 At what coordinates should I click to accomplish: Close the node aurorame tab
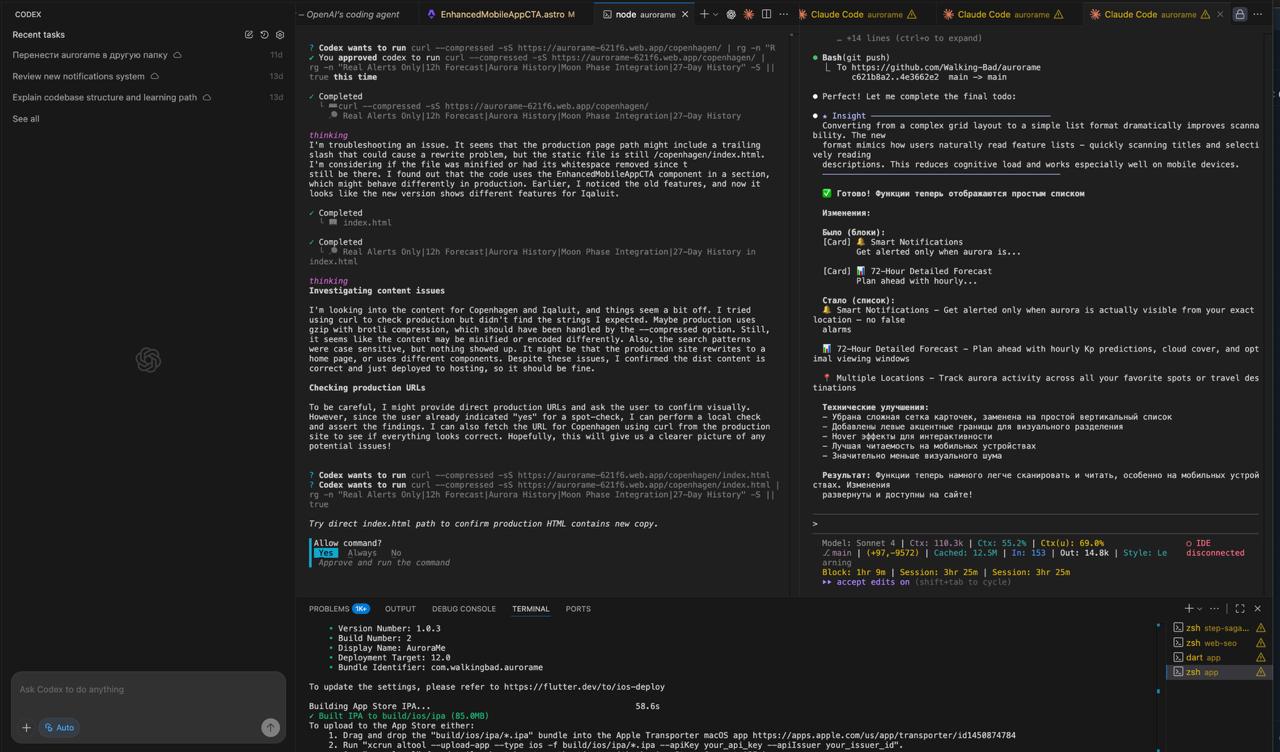pyautogui.click(x=685, y=15)
